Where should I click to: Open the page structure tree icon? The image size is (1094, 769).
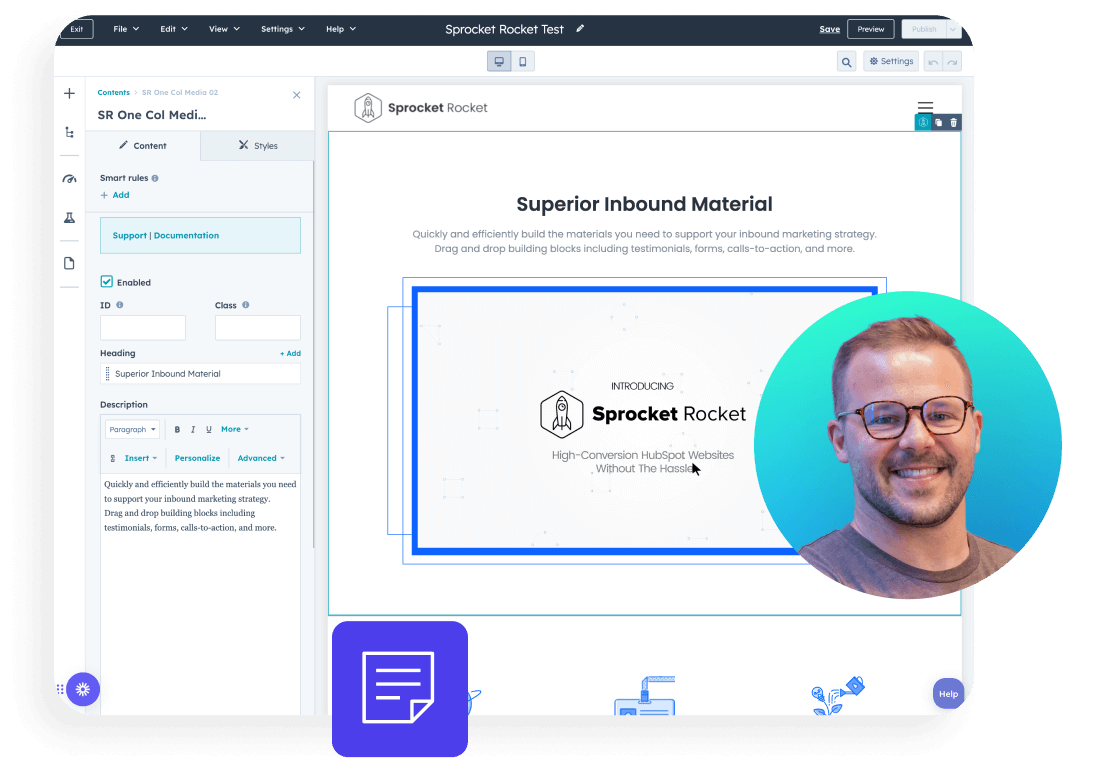[x=69, y=132]
